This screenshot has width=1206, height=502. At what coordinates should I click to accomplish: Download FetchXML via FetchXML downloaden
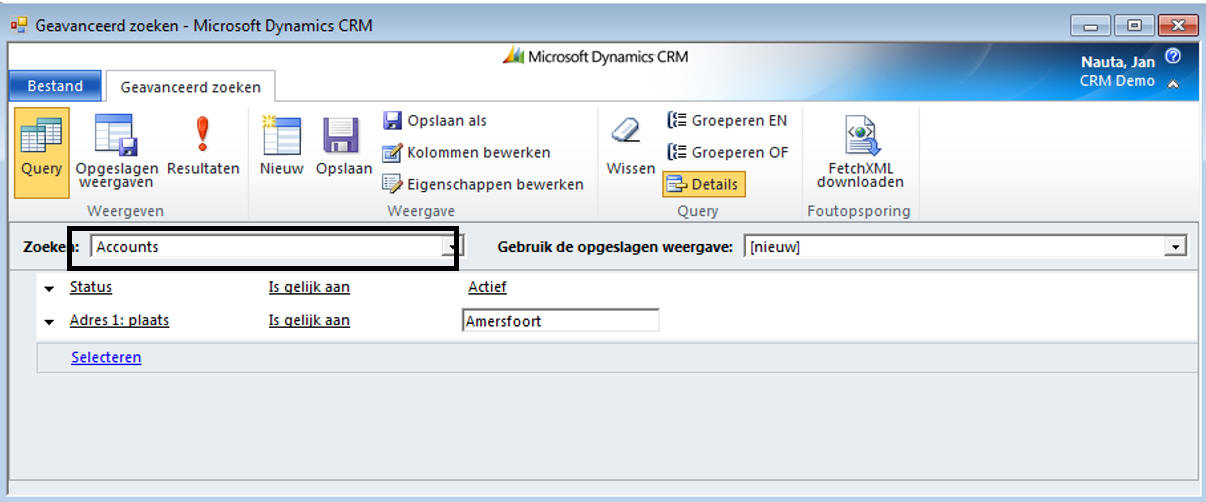[859, 152]
